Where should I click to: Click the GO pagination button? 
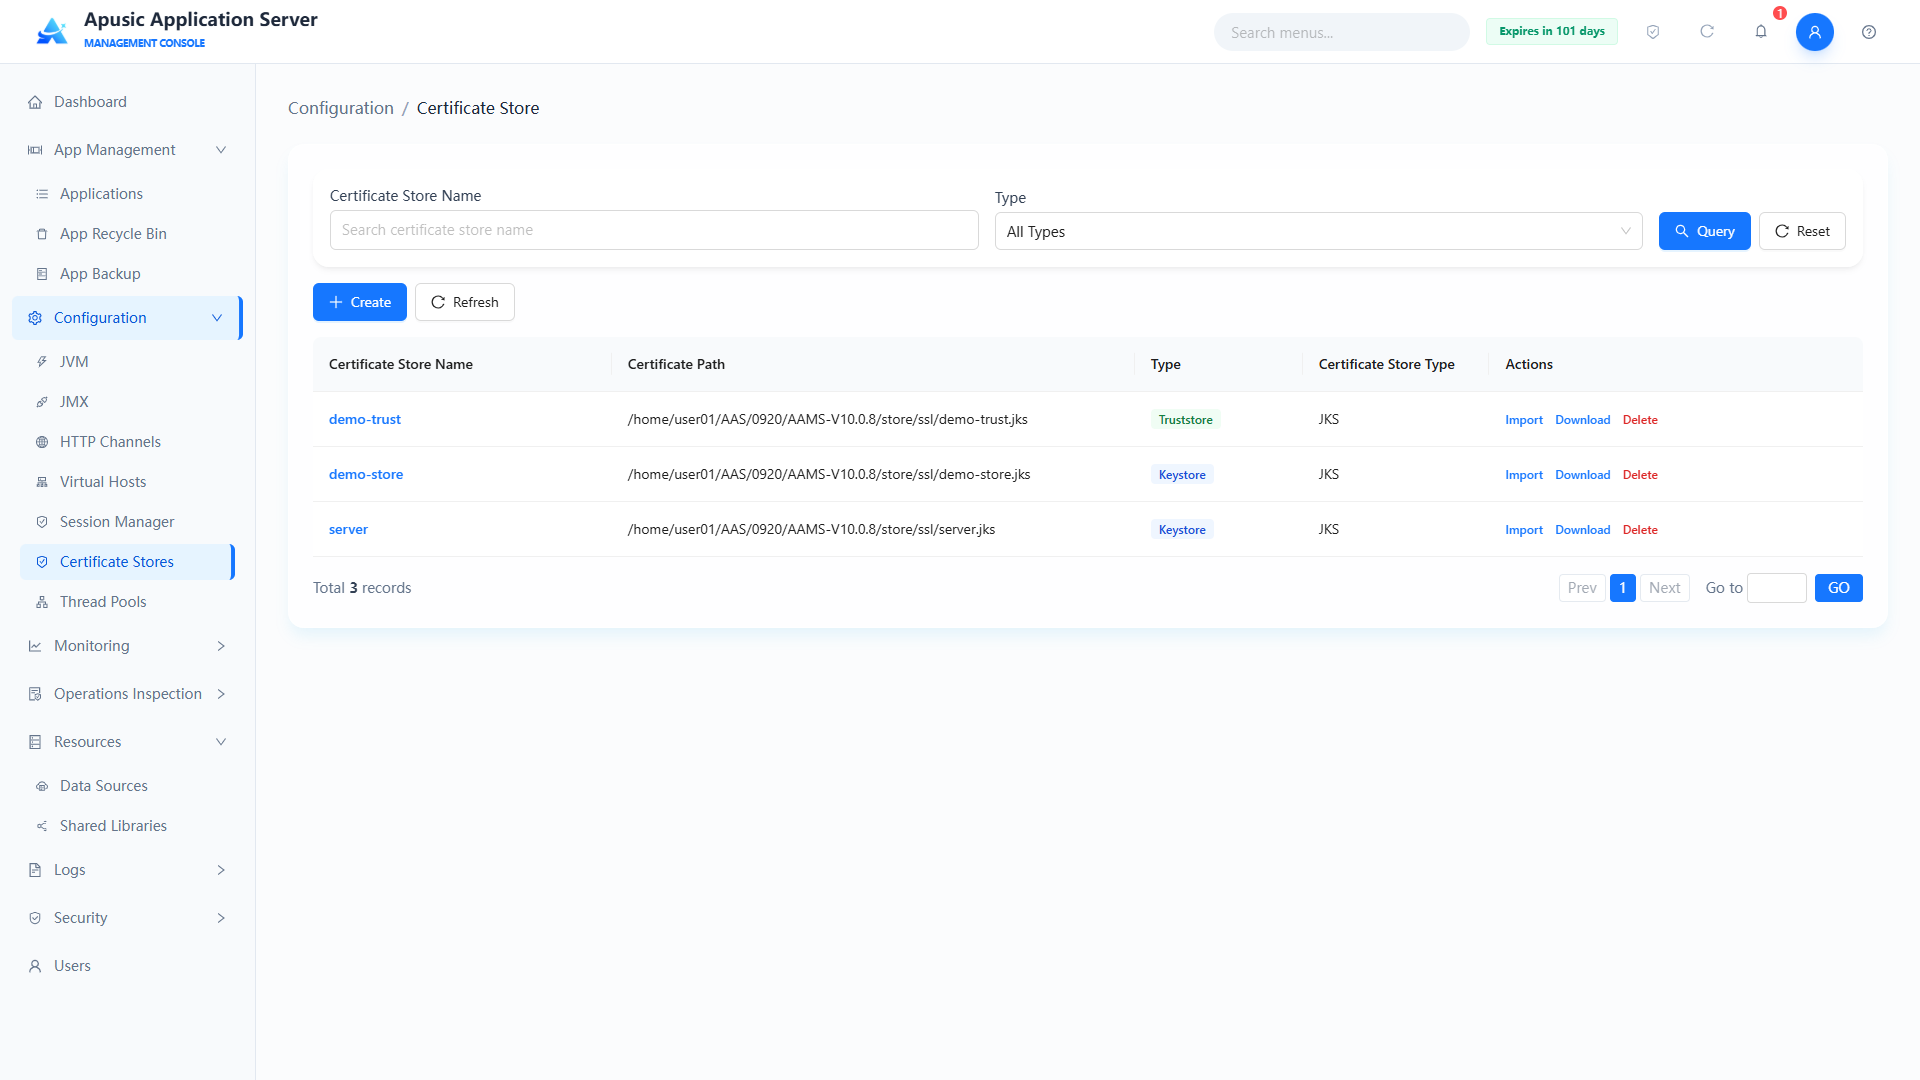click(x=1838, y=588)
